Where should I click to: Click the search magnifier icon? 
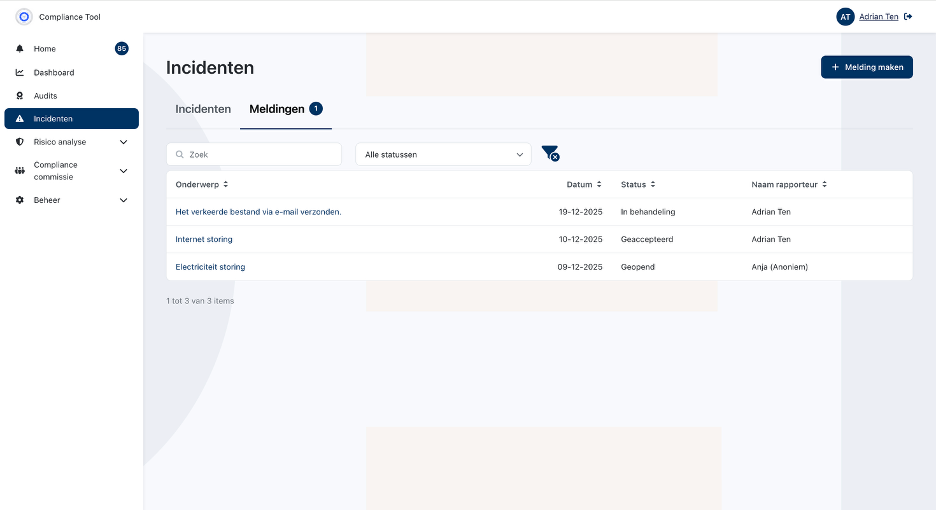point(180,155)
